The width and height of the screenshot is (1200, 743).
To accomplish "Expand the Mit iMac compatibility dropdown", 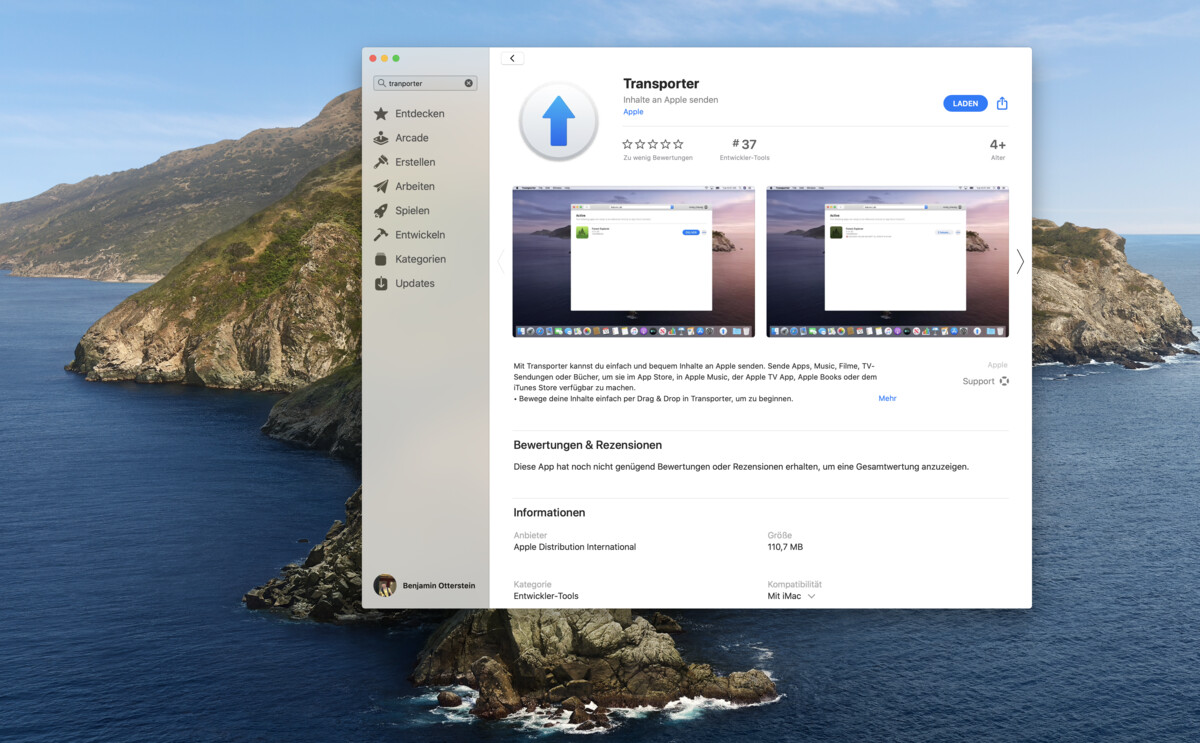I will click(x=792, y=595).
